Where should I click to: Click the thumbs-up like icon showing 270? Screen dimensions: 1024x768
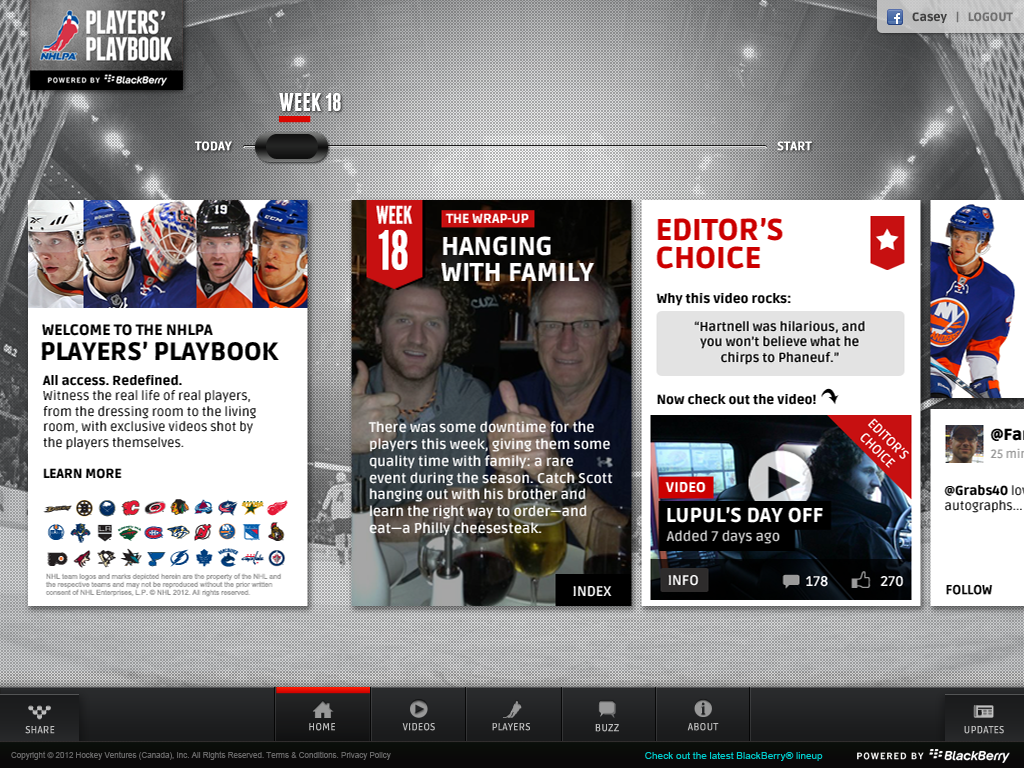pyautogui.click(x=860, y=580)
